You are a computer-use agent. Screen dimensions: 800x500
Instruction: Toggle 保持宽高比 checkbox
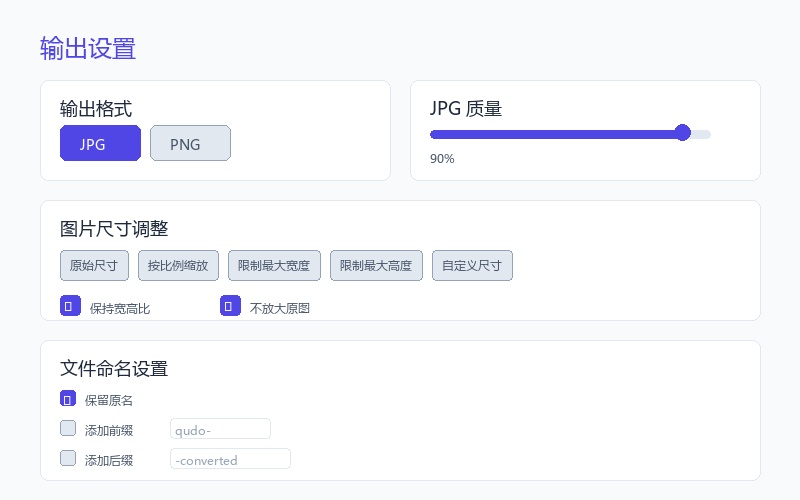tap(70, 306)
